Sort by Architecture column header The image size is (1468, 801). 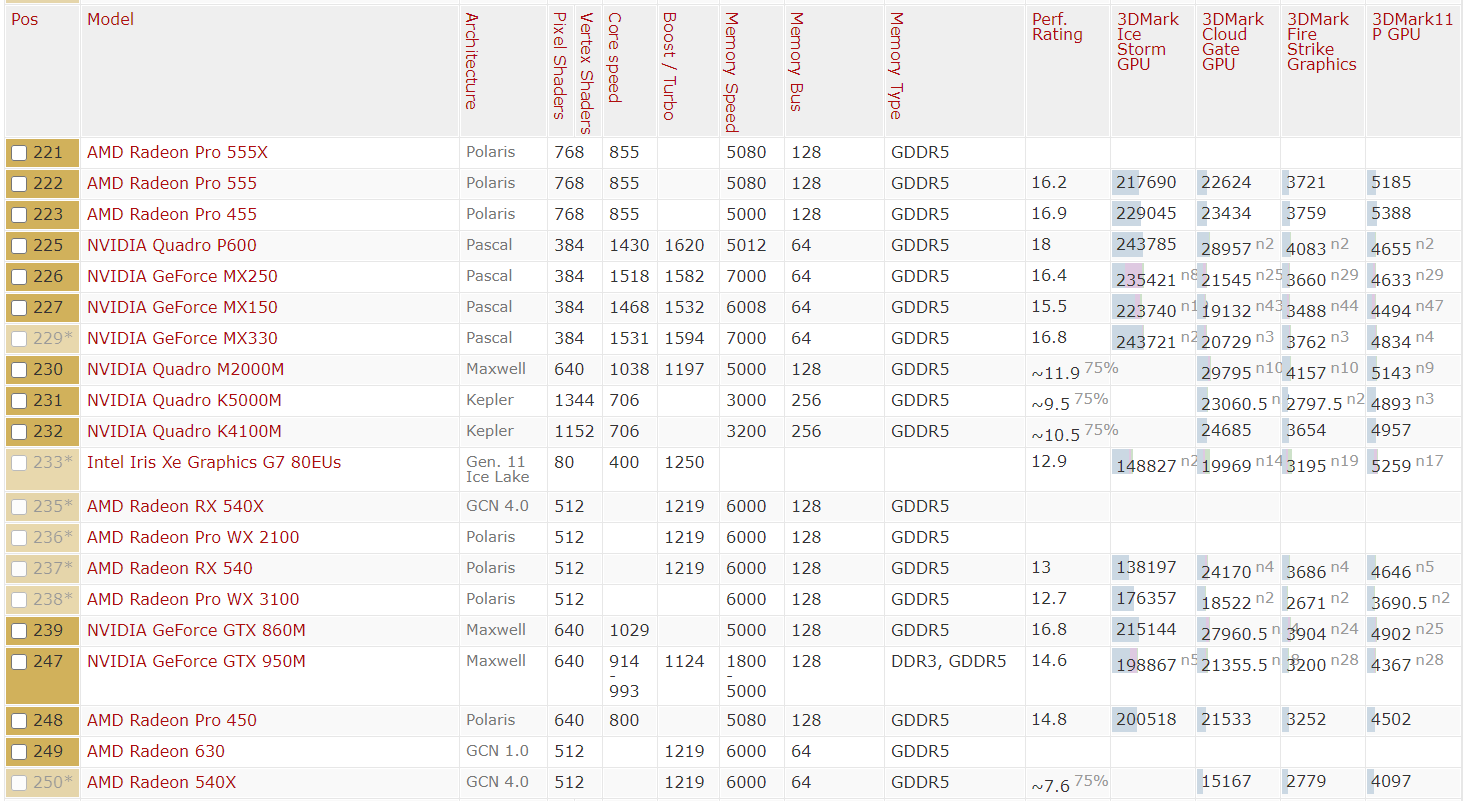pyautogui.click(x=472, y=61)
